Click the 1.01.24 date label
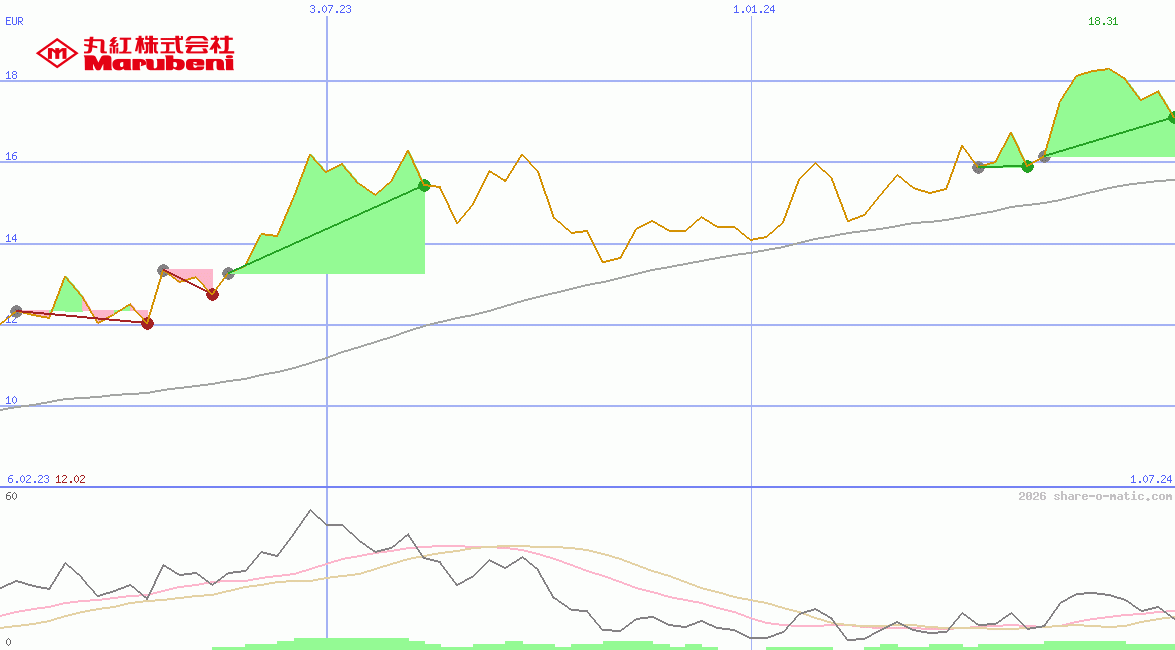The height and width of the screenshot is (650, 1175). tap(754, 8)
